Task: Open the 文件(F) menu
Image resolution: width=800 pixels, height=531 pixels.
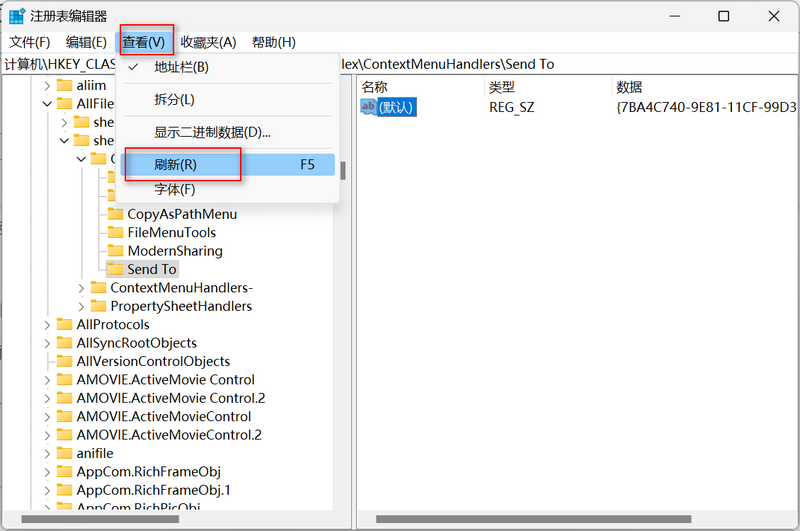Action: 30,42
